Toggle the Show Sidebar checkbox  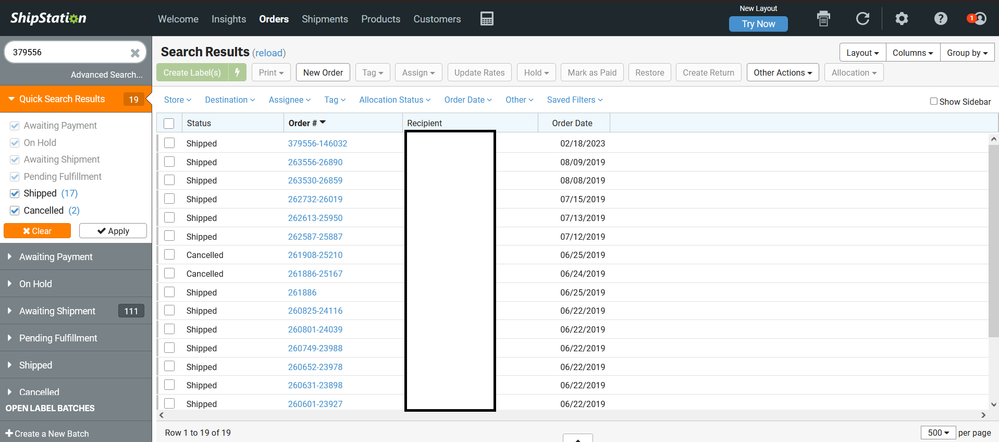[x=934, y=101]
